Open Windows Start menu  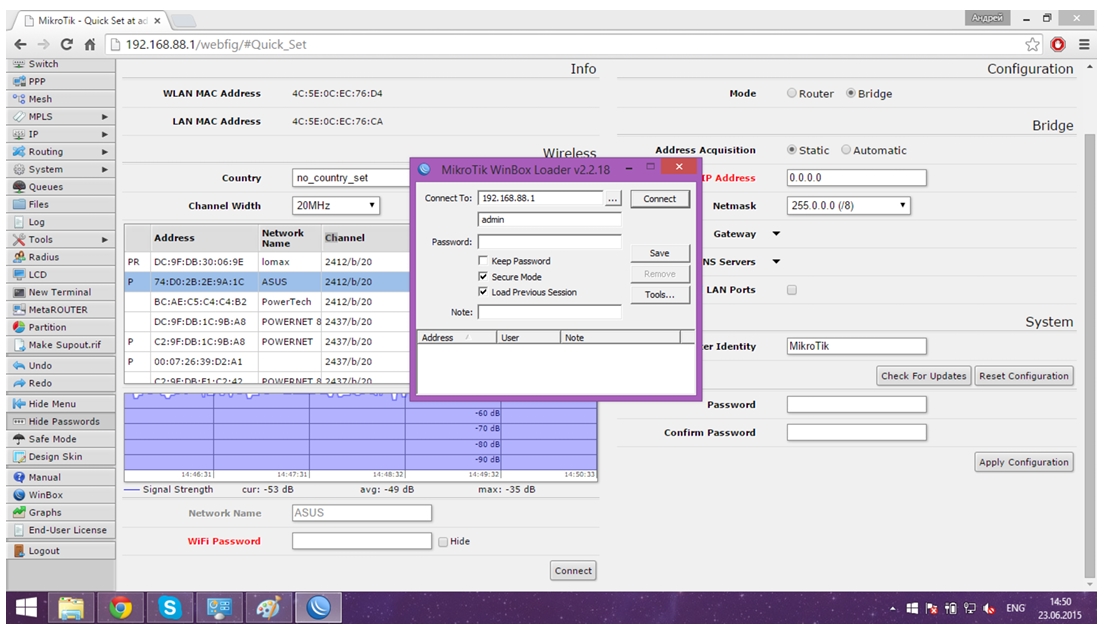(26, 607)
